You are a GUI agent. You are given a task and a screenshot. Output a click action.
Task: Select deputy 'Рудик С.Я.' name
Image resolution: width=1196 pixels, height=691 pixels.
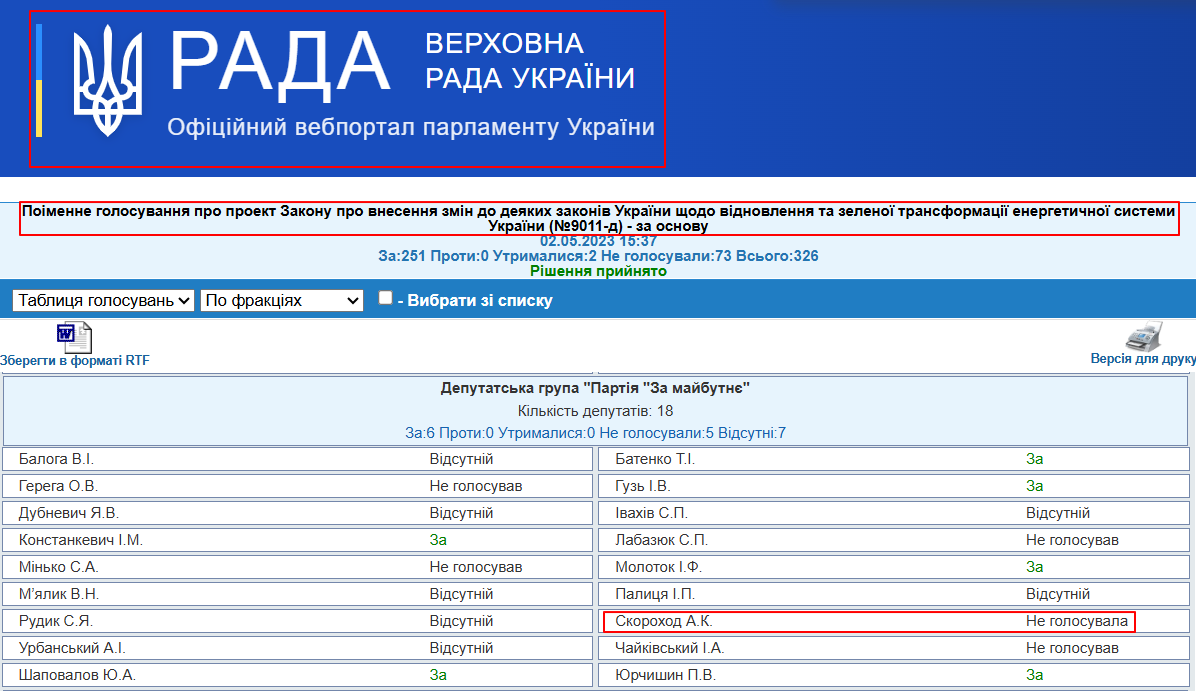(56, 622)
